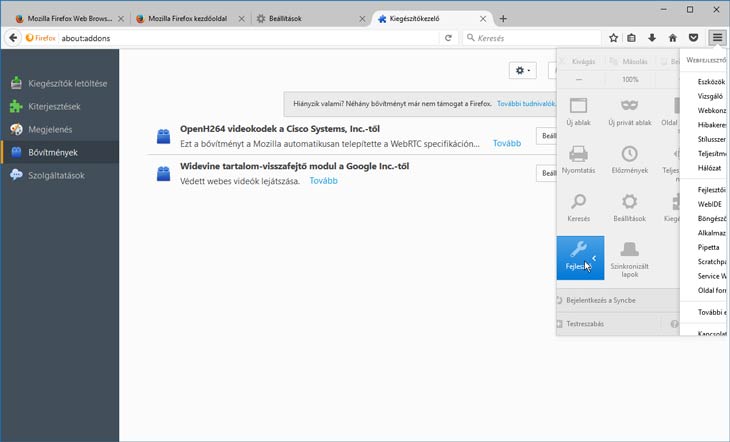Open the add-ons tools gear dropdown
Image resolution: width=730 pixels, height=442 pixels.
coord(522,71)
